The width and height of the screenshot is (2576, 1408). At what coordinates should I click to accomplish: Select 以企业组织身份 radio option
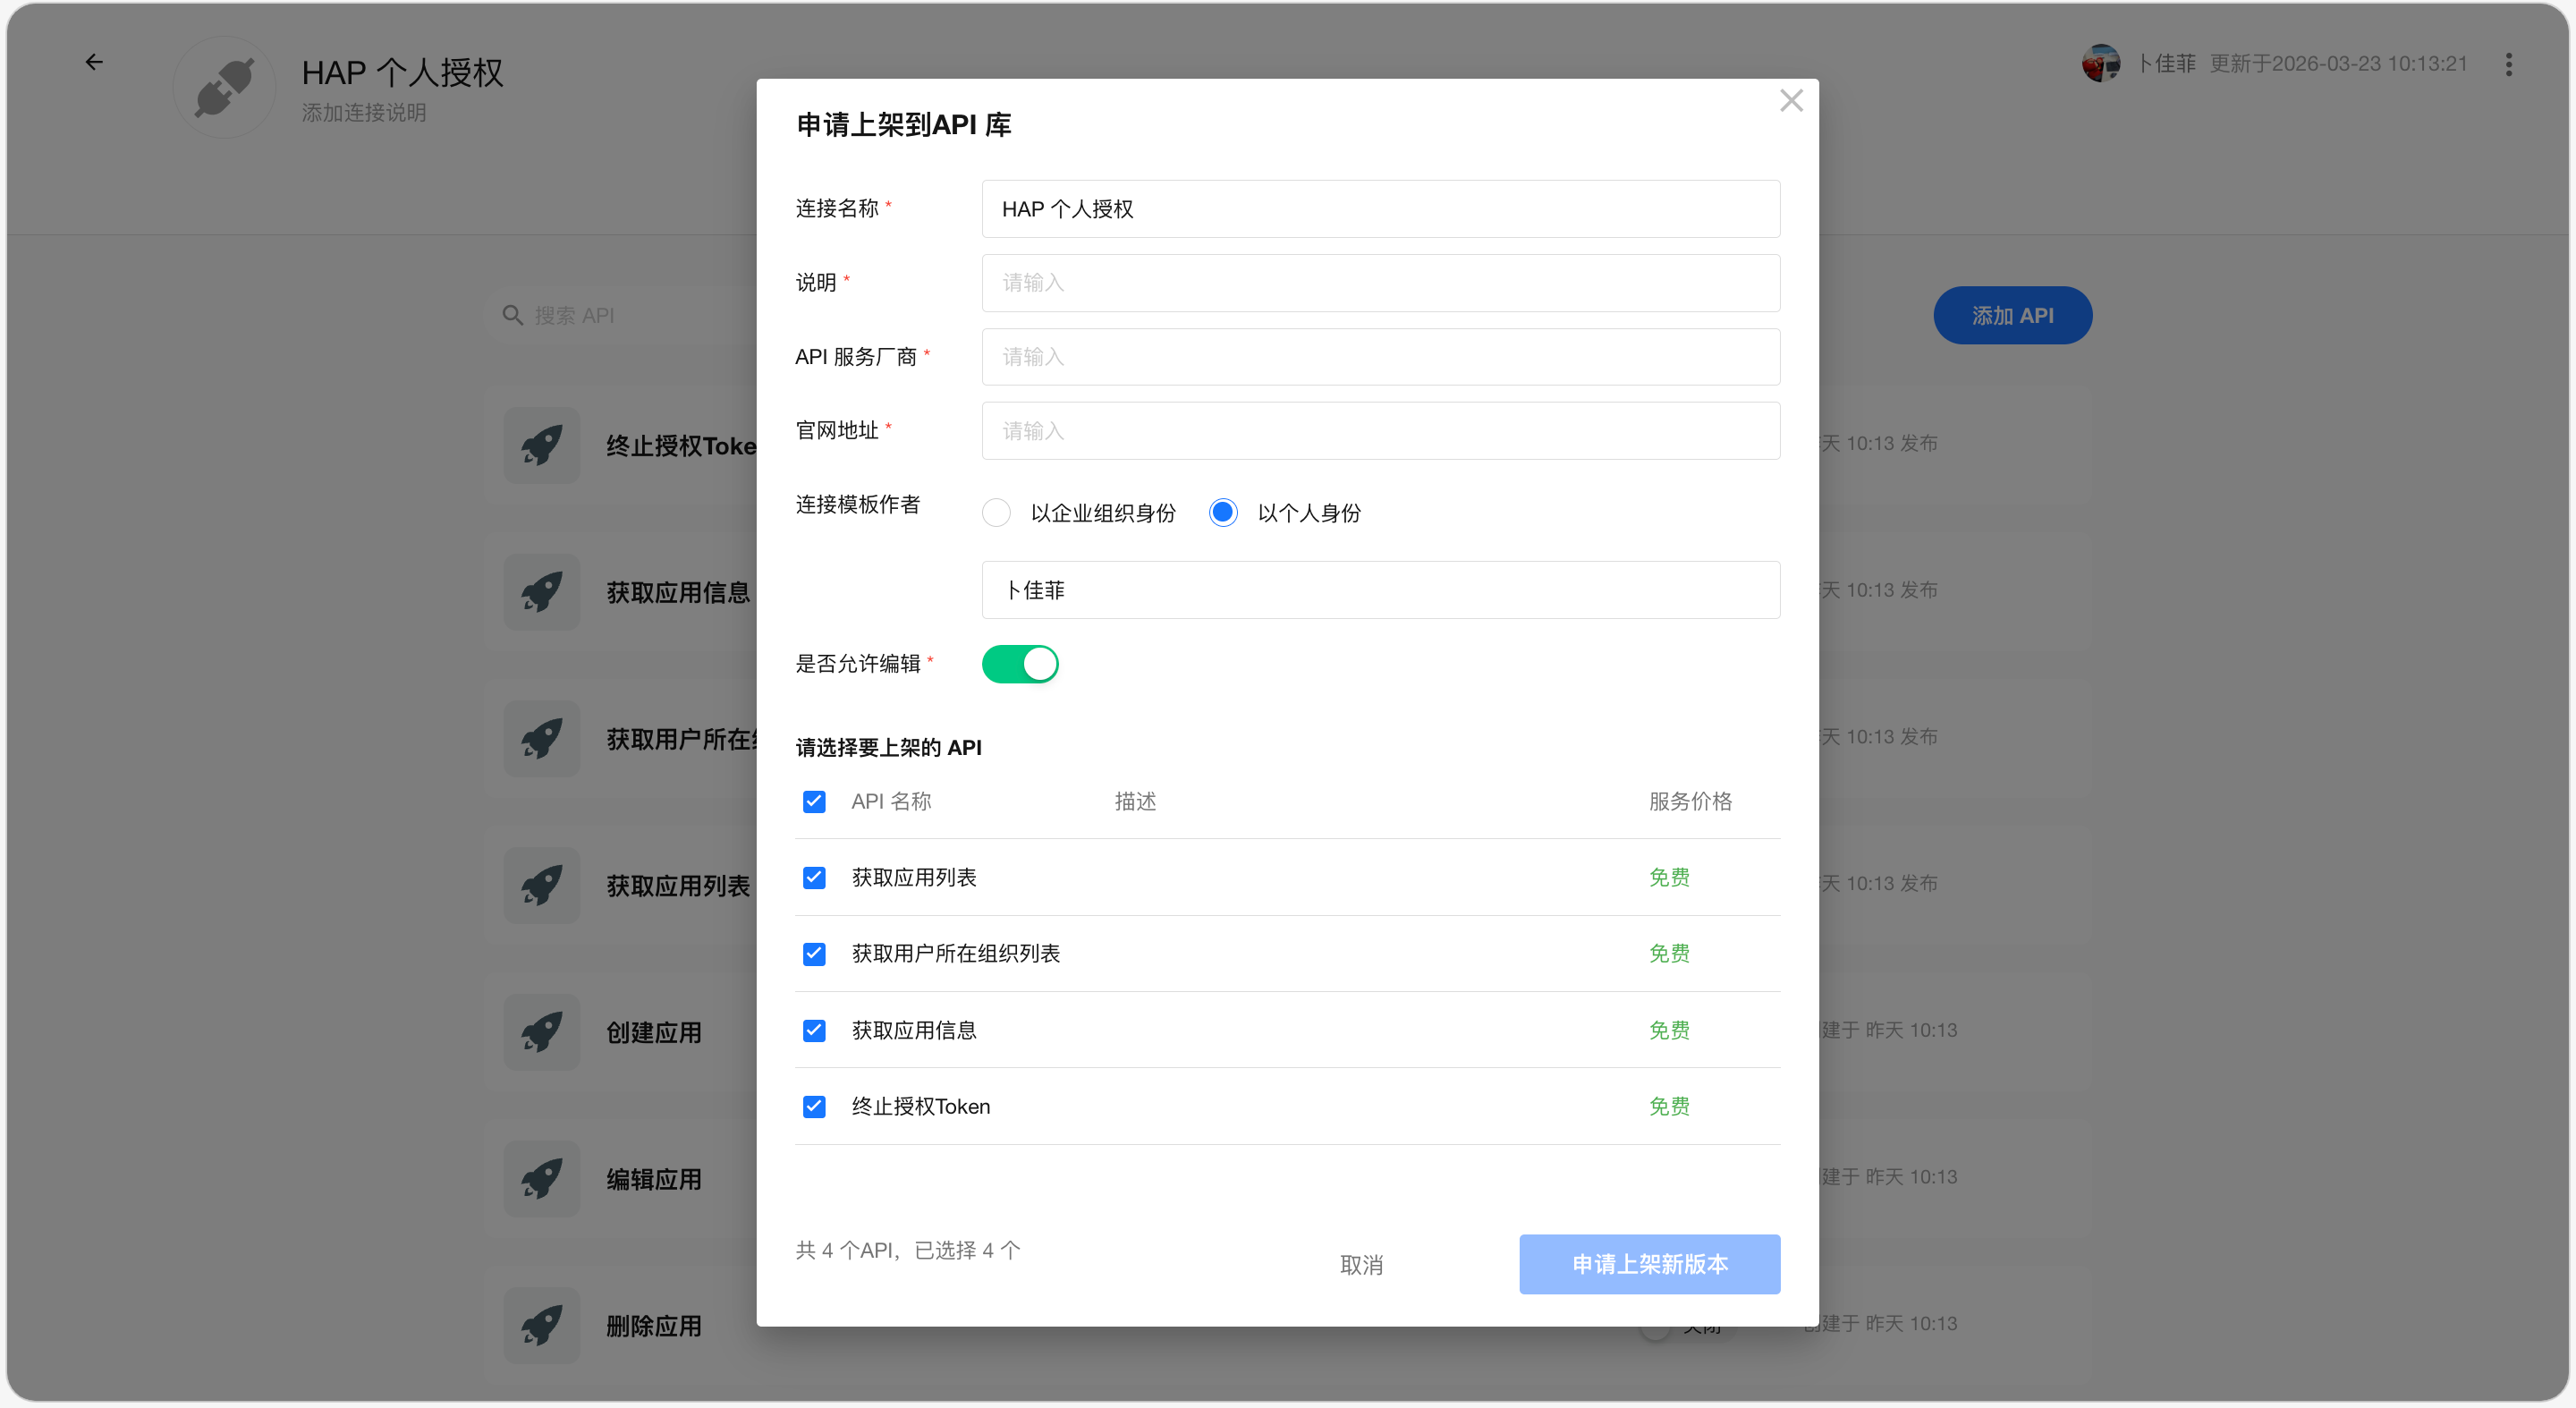point(996,513)
